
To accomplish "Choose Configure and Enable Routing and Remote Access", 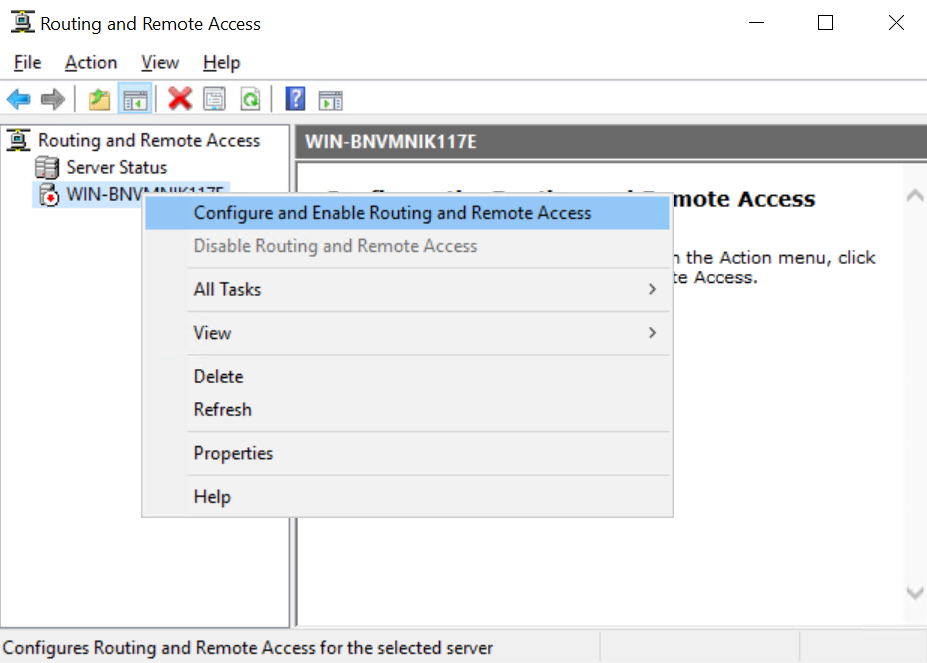I will pos(407,213).
